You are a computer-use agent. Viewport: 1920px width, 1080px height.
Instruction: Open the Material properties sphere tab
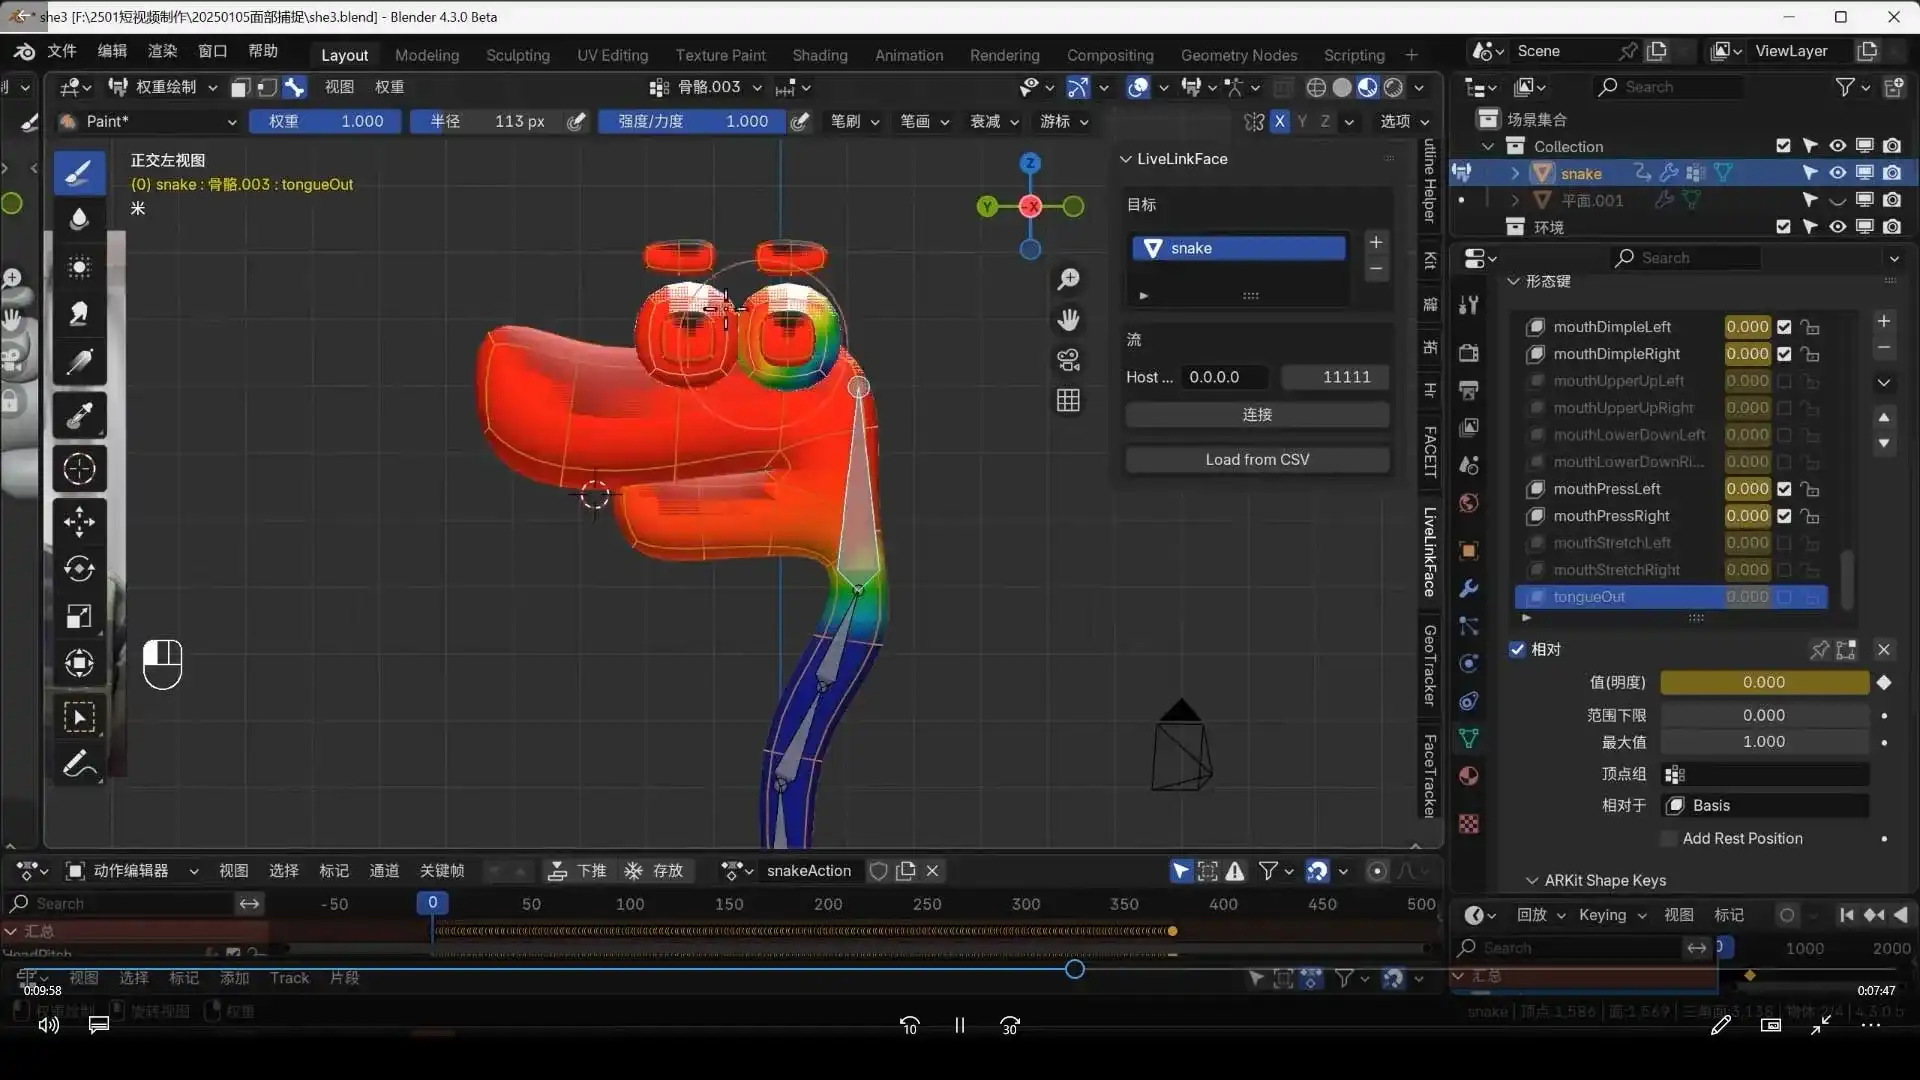(x=1468, y=775)
